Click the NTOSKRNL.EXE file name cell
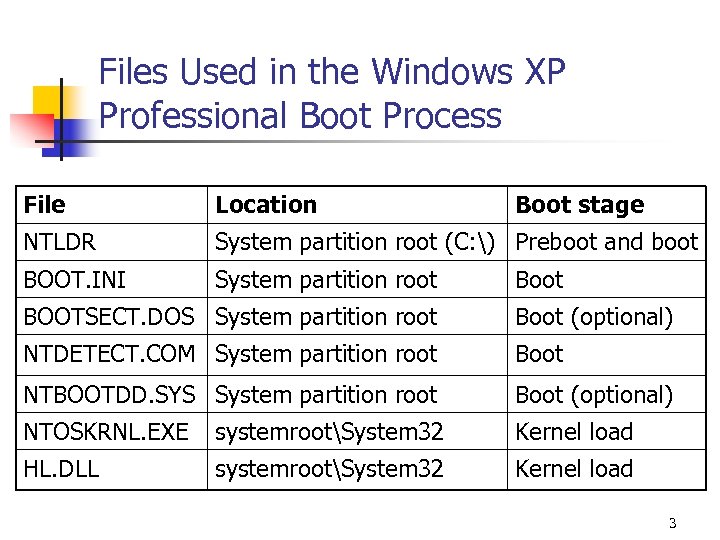720x540 pixels. coord(106,432)
